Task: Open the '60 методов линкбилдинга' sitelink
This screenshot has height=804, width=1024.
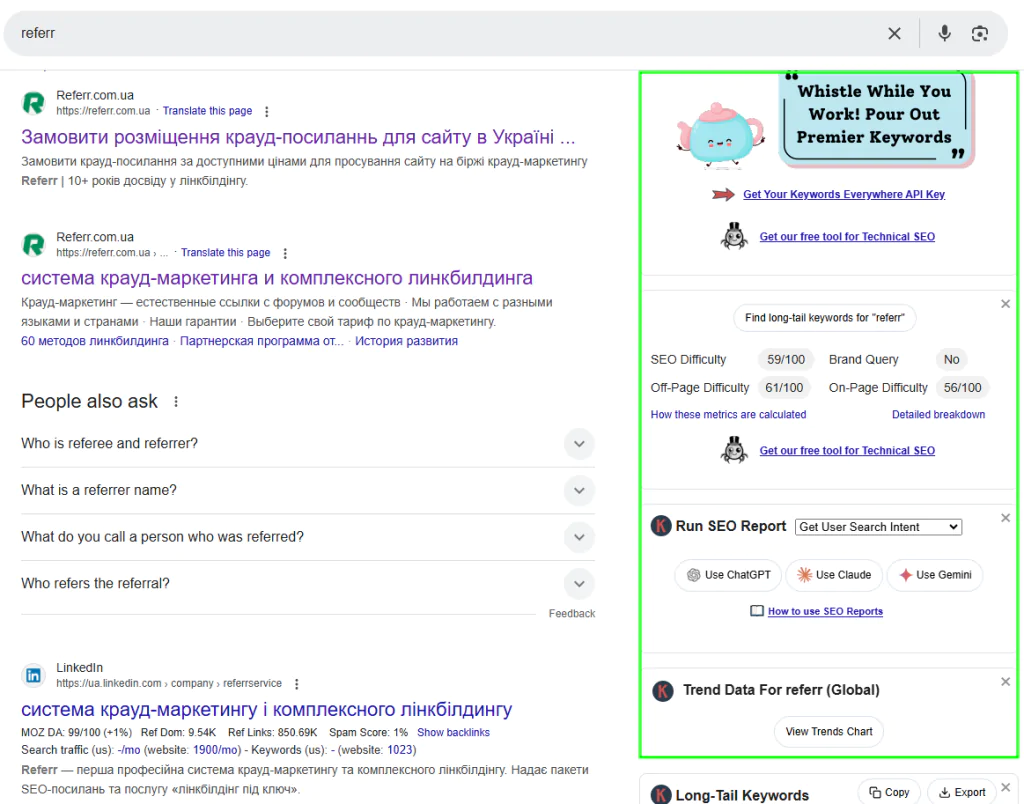Action: tap(95, 341)
